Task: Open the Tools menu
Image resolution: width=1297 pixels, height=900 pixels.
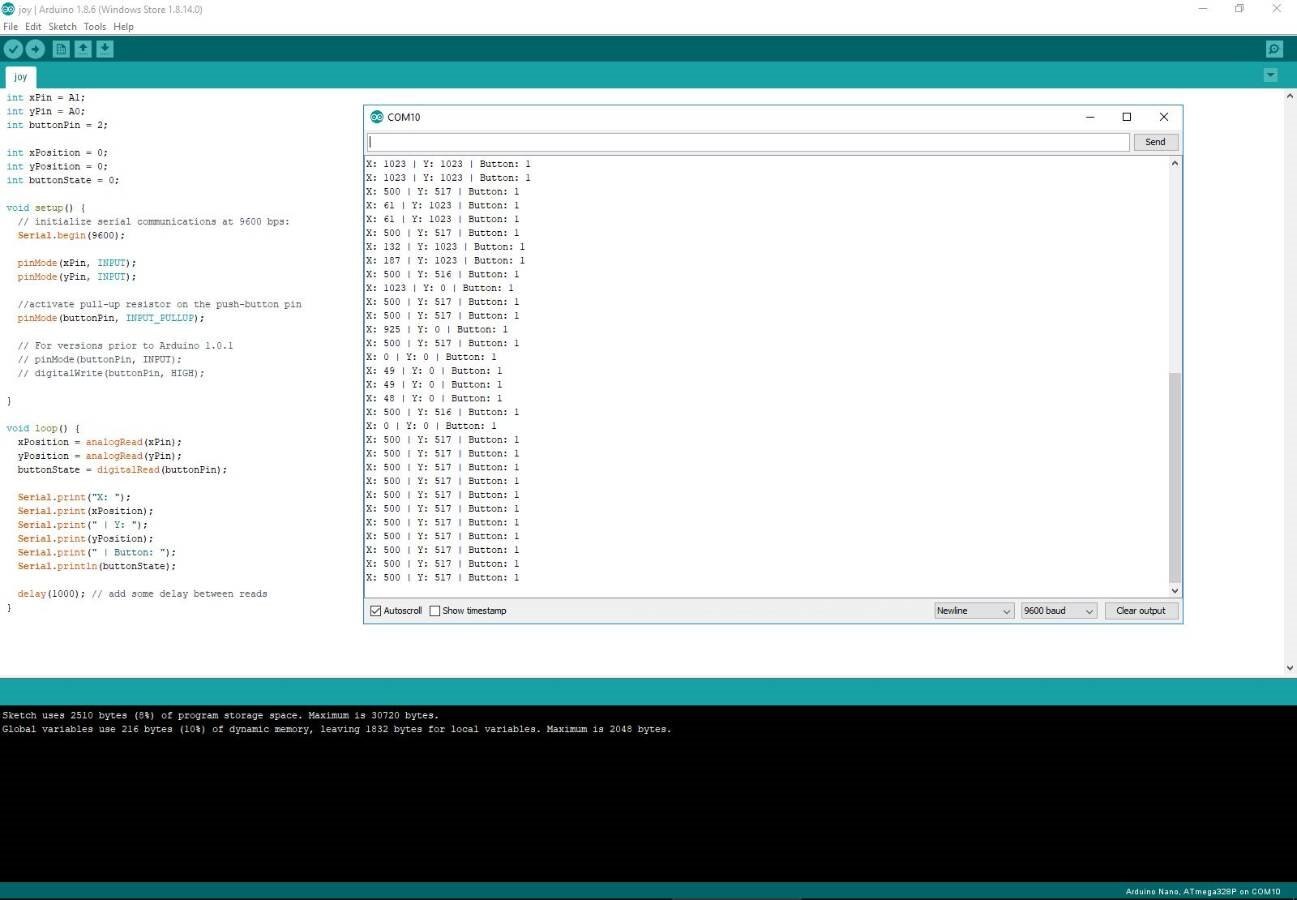Action: point(95,27)
